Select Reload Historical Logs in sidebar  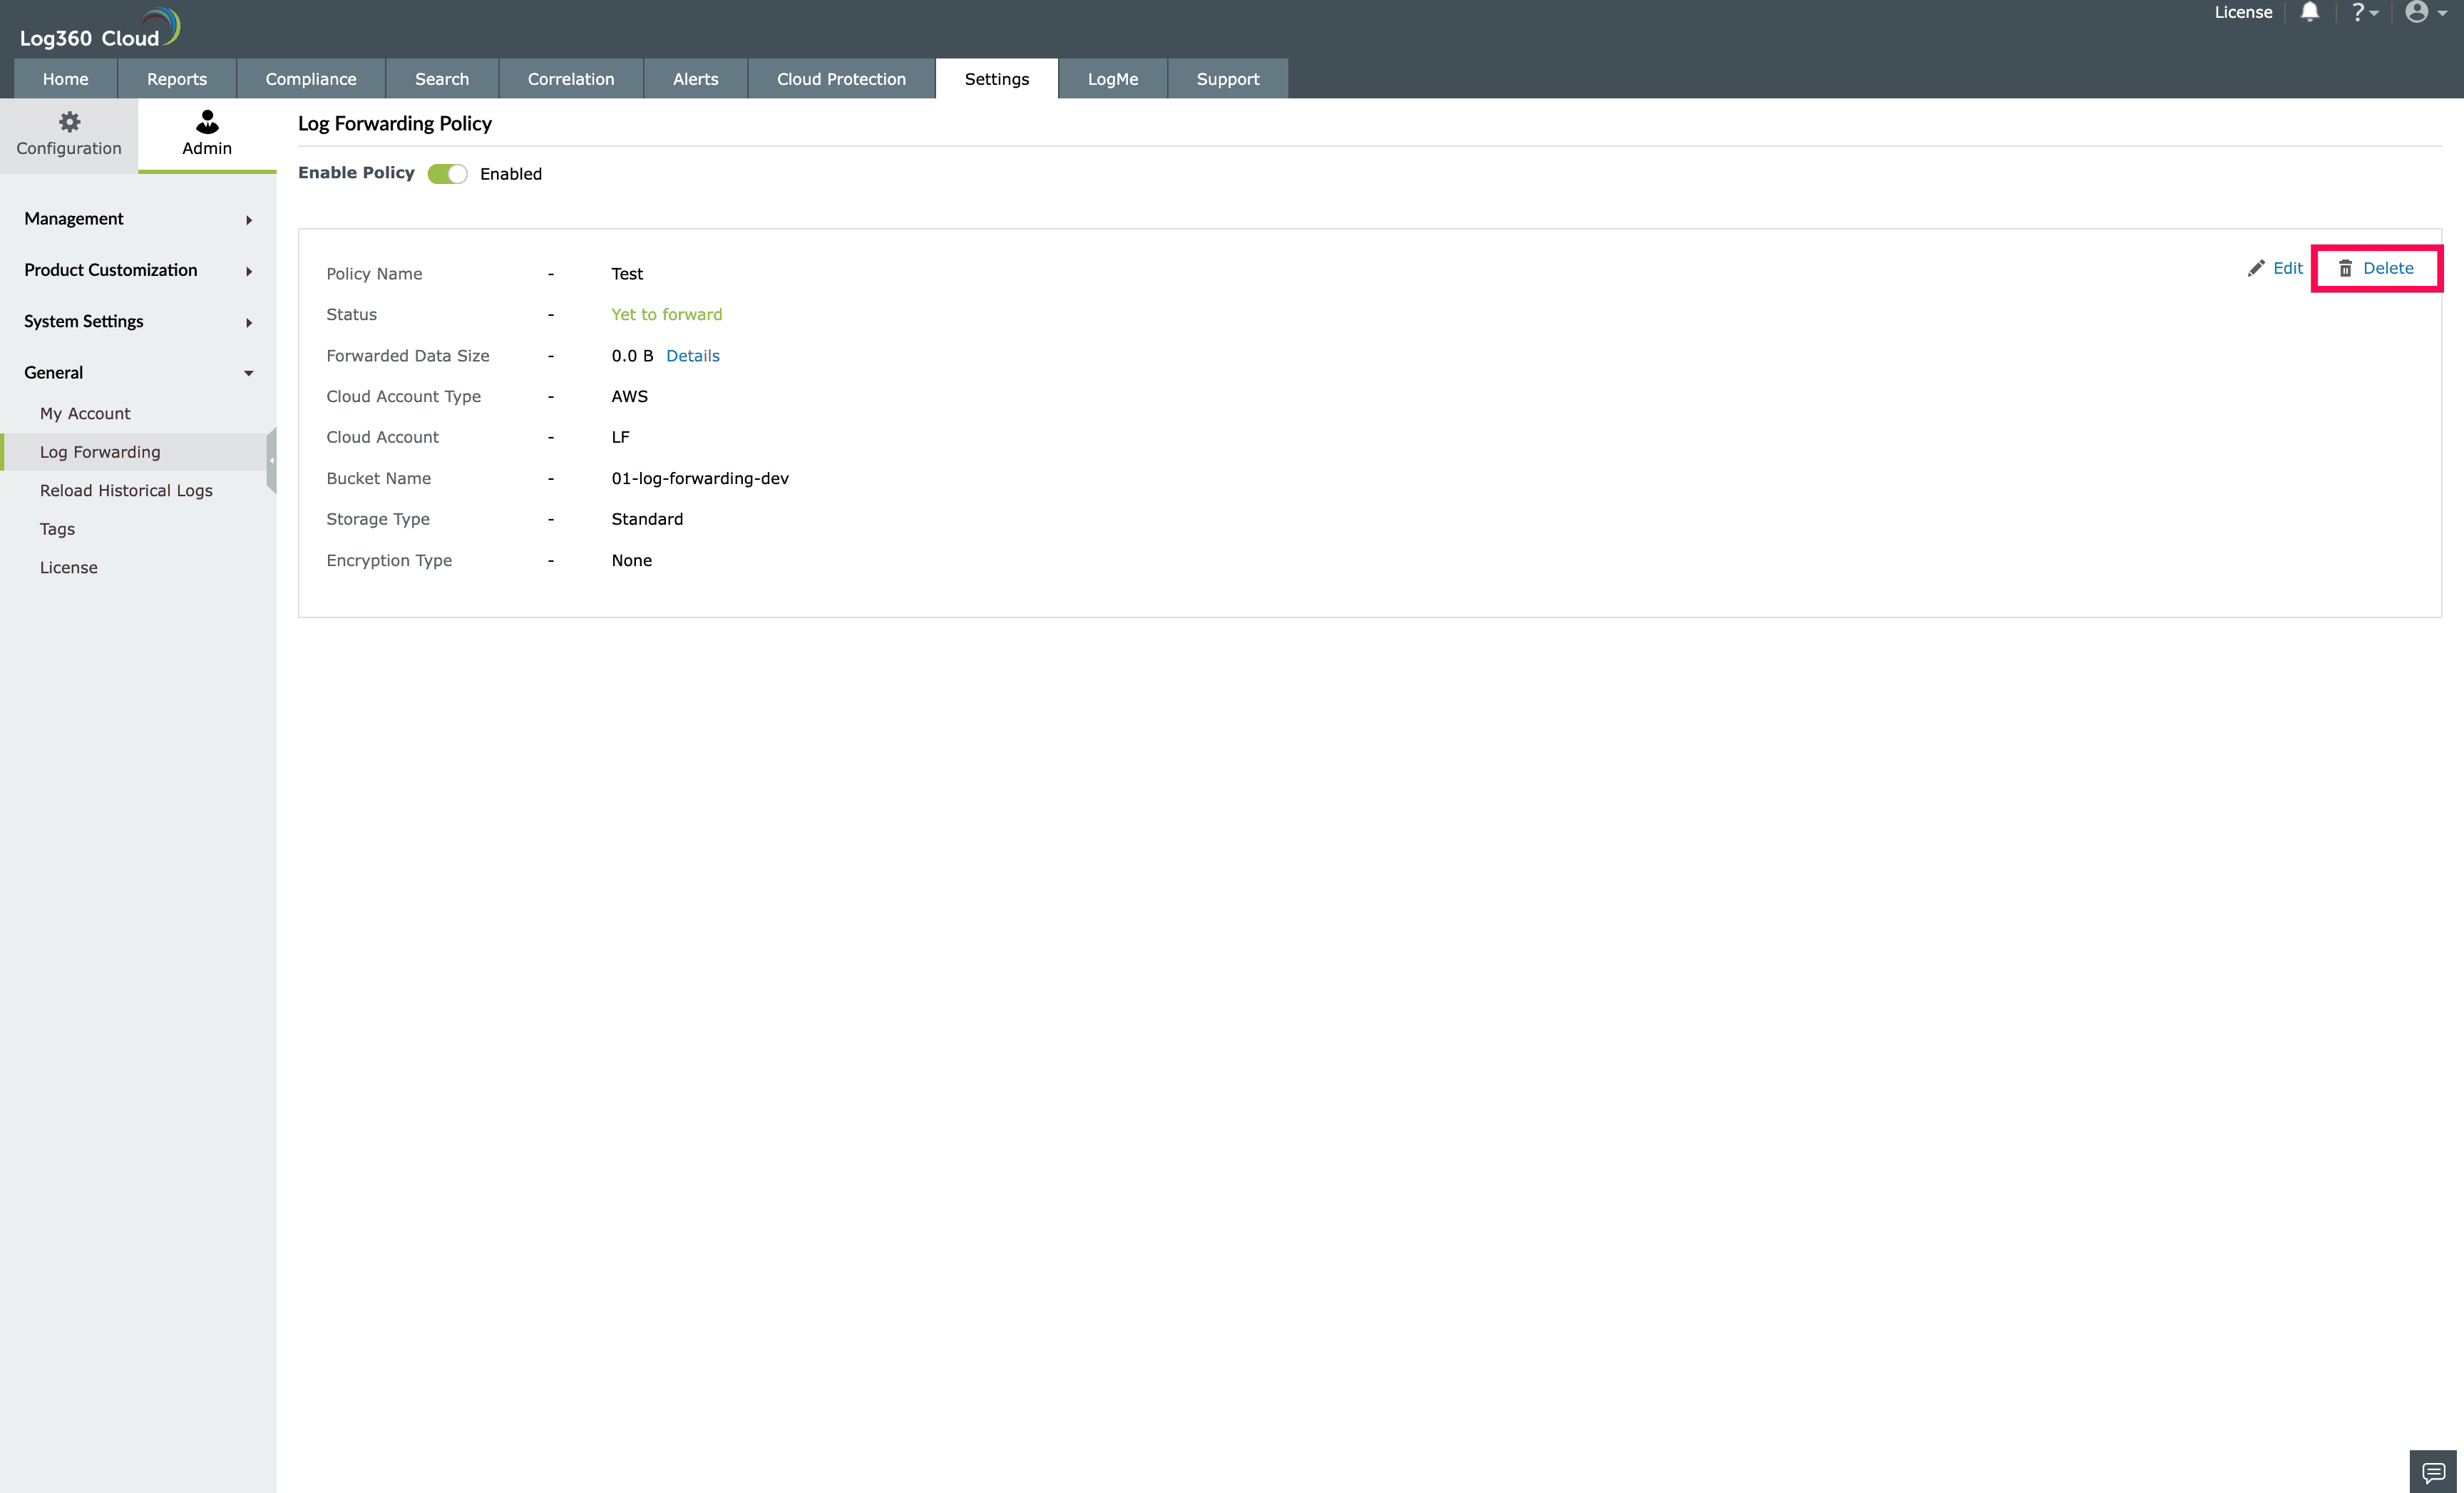(126, 490)
